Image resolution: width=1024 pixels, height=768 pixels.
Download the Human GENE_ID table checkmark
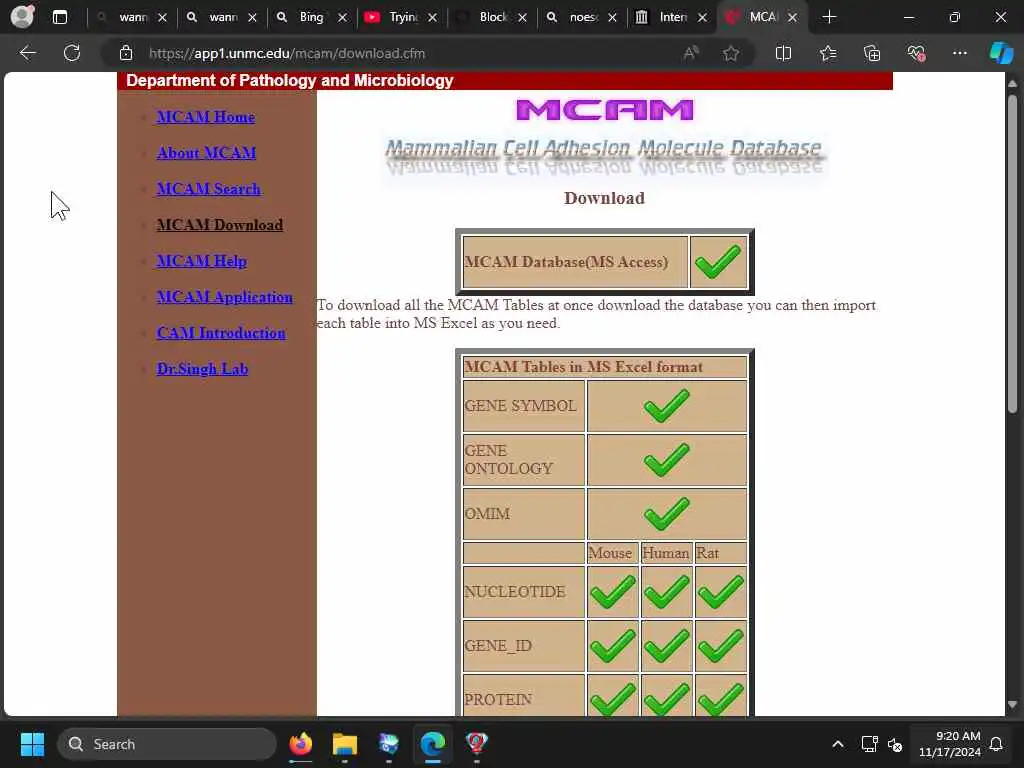coord(666,646)
